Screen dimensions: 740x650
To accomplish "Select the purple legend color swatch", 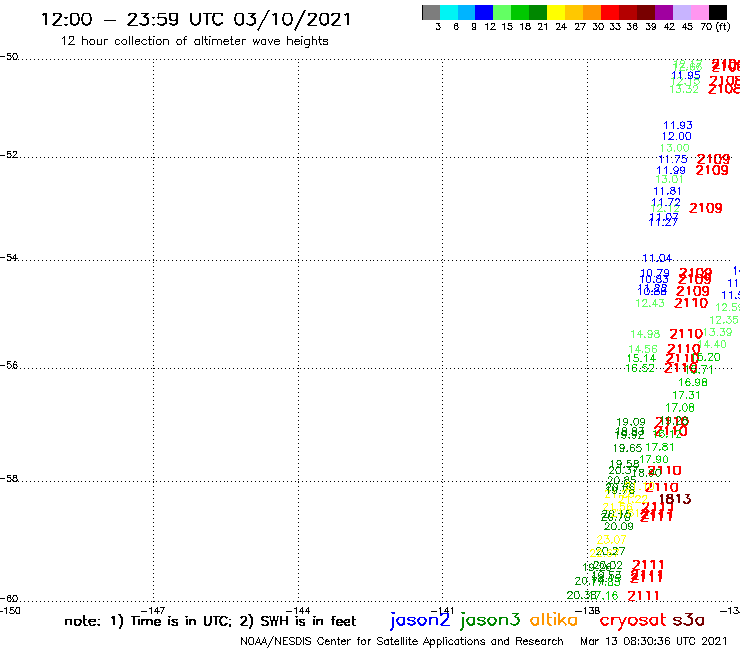I will tap(664, 12).
